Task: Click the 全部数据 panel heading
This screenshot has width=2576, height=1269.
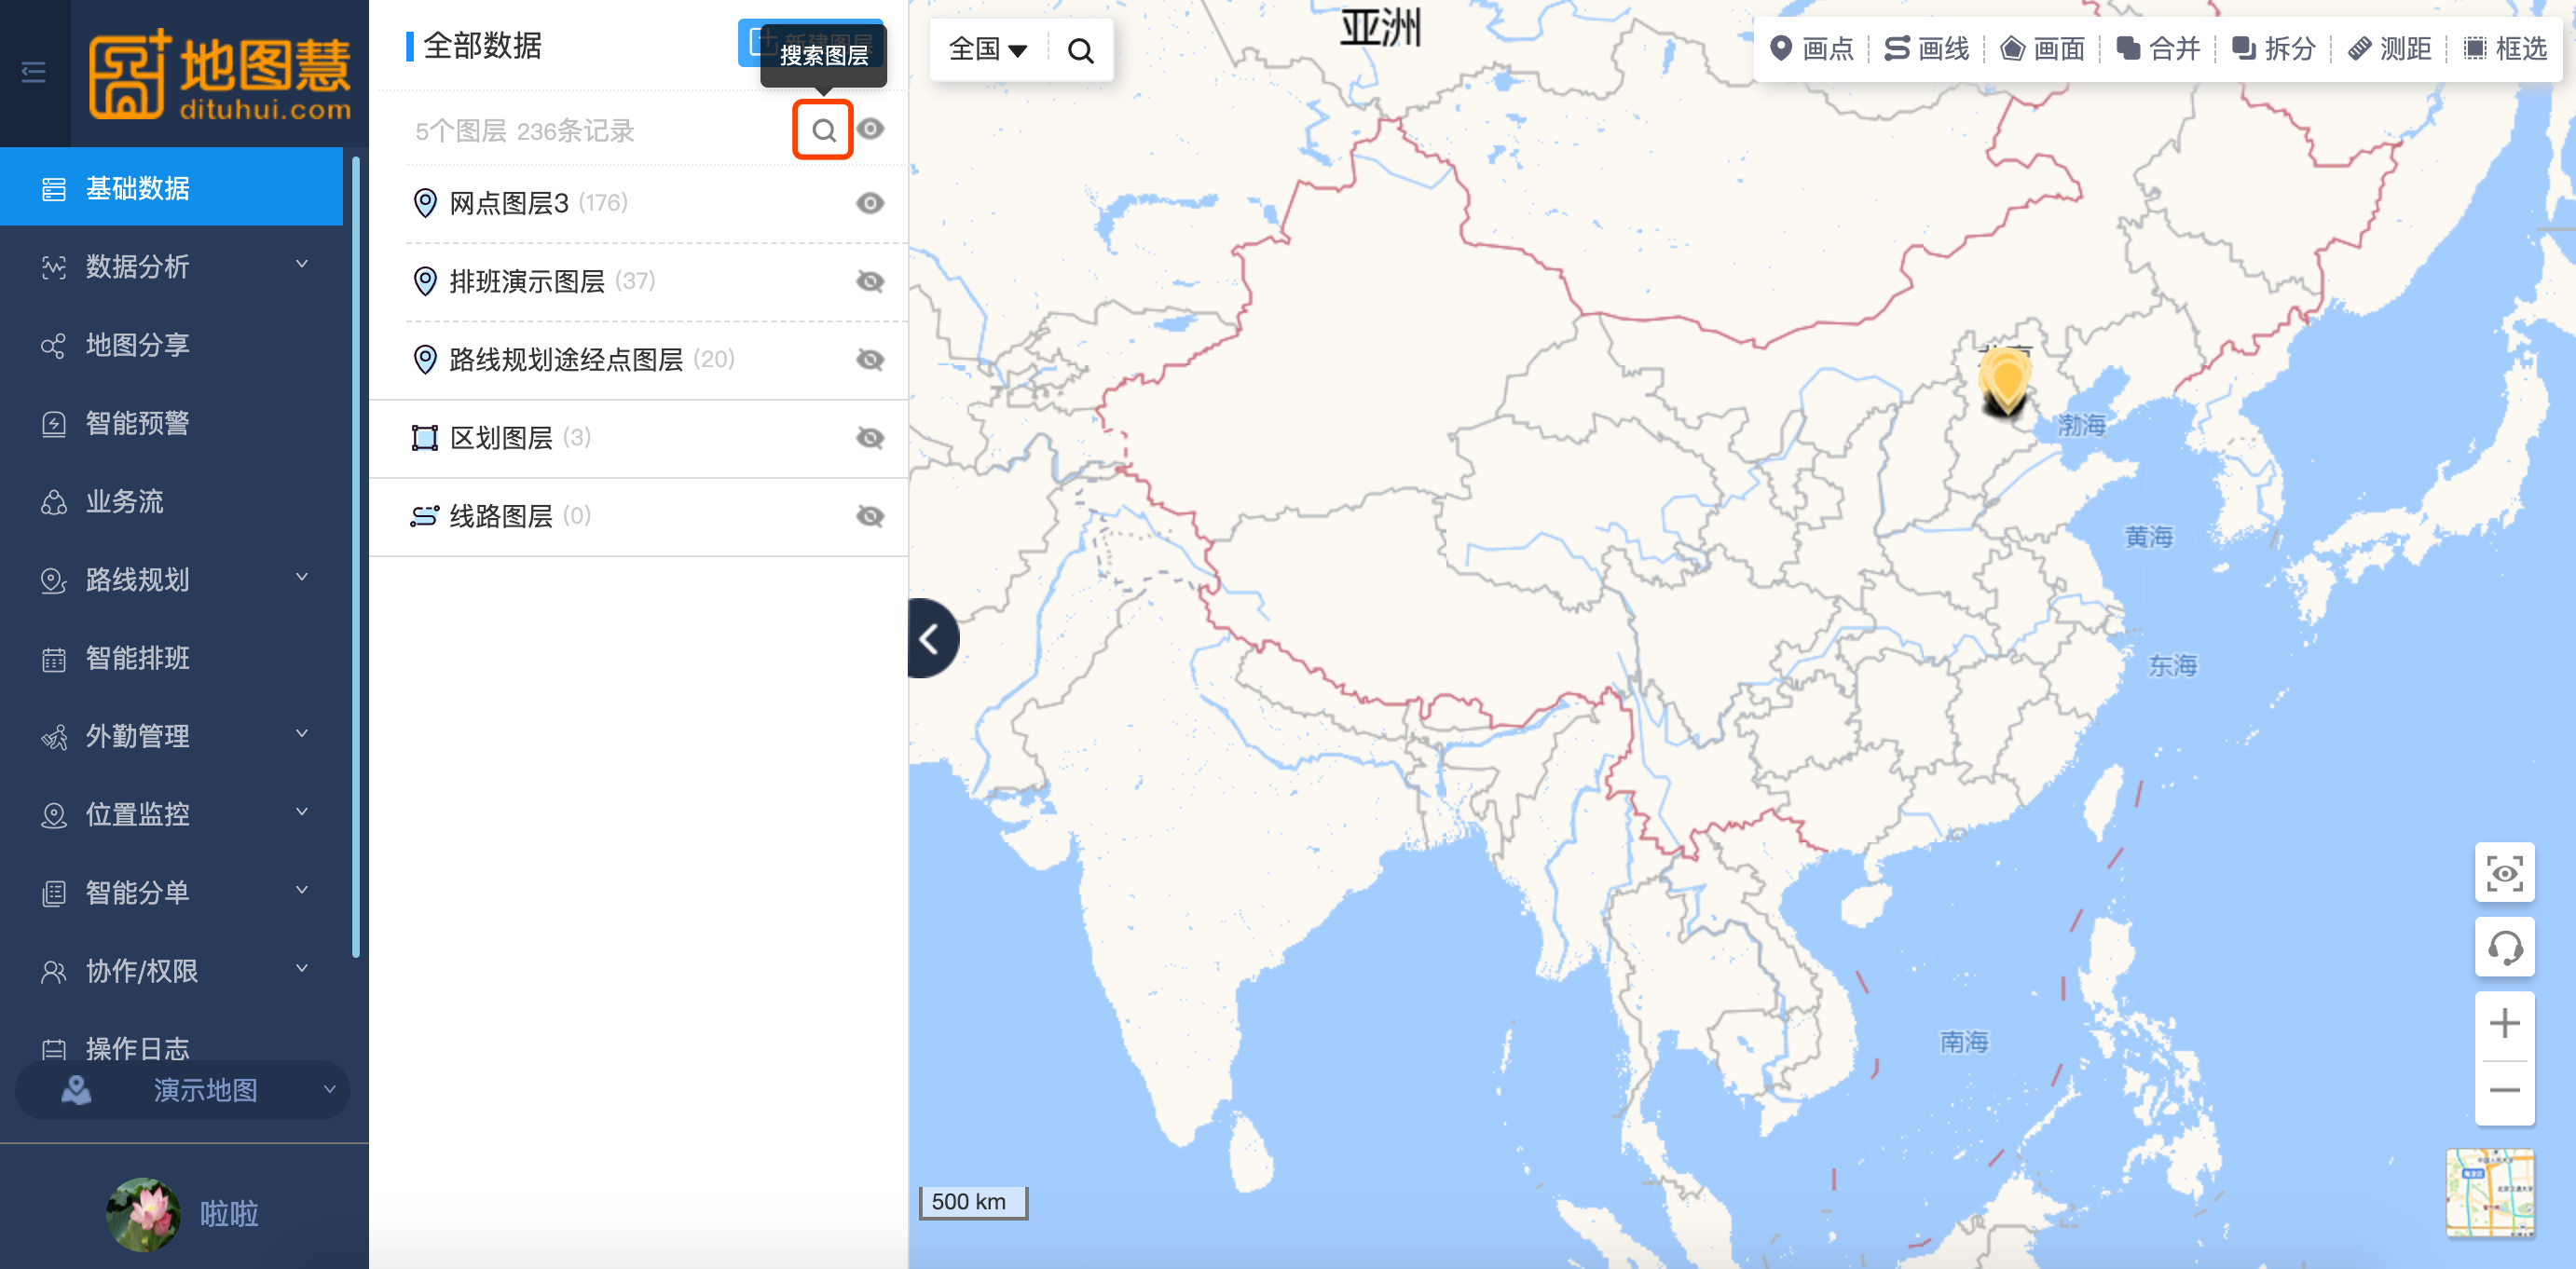Action: click(x=482, y=45)
